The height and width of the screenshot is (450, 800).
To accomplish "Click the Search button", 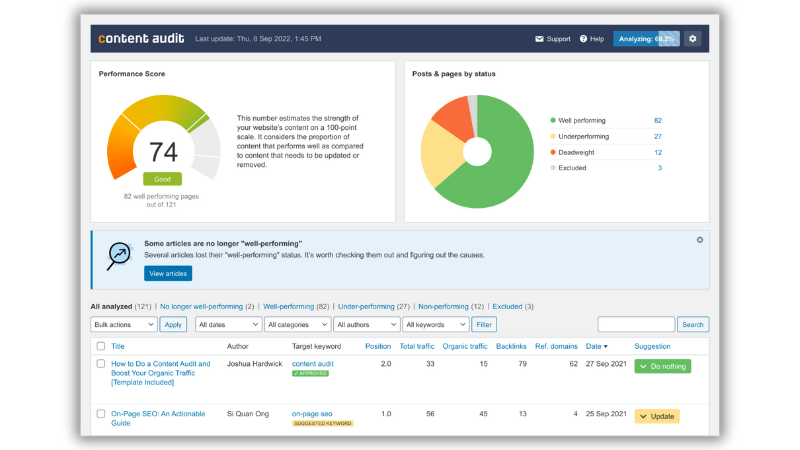I will [x=693, y=324].
